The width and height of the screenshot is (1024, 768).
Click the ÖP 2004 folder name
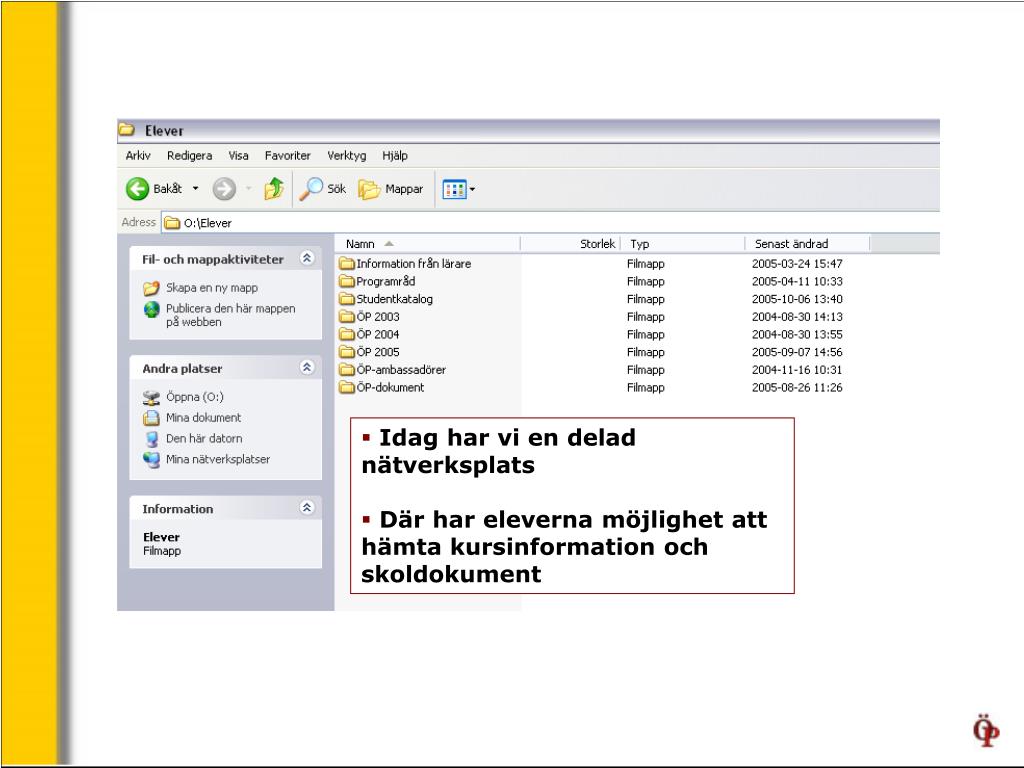click(x=377, y=334)
